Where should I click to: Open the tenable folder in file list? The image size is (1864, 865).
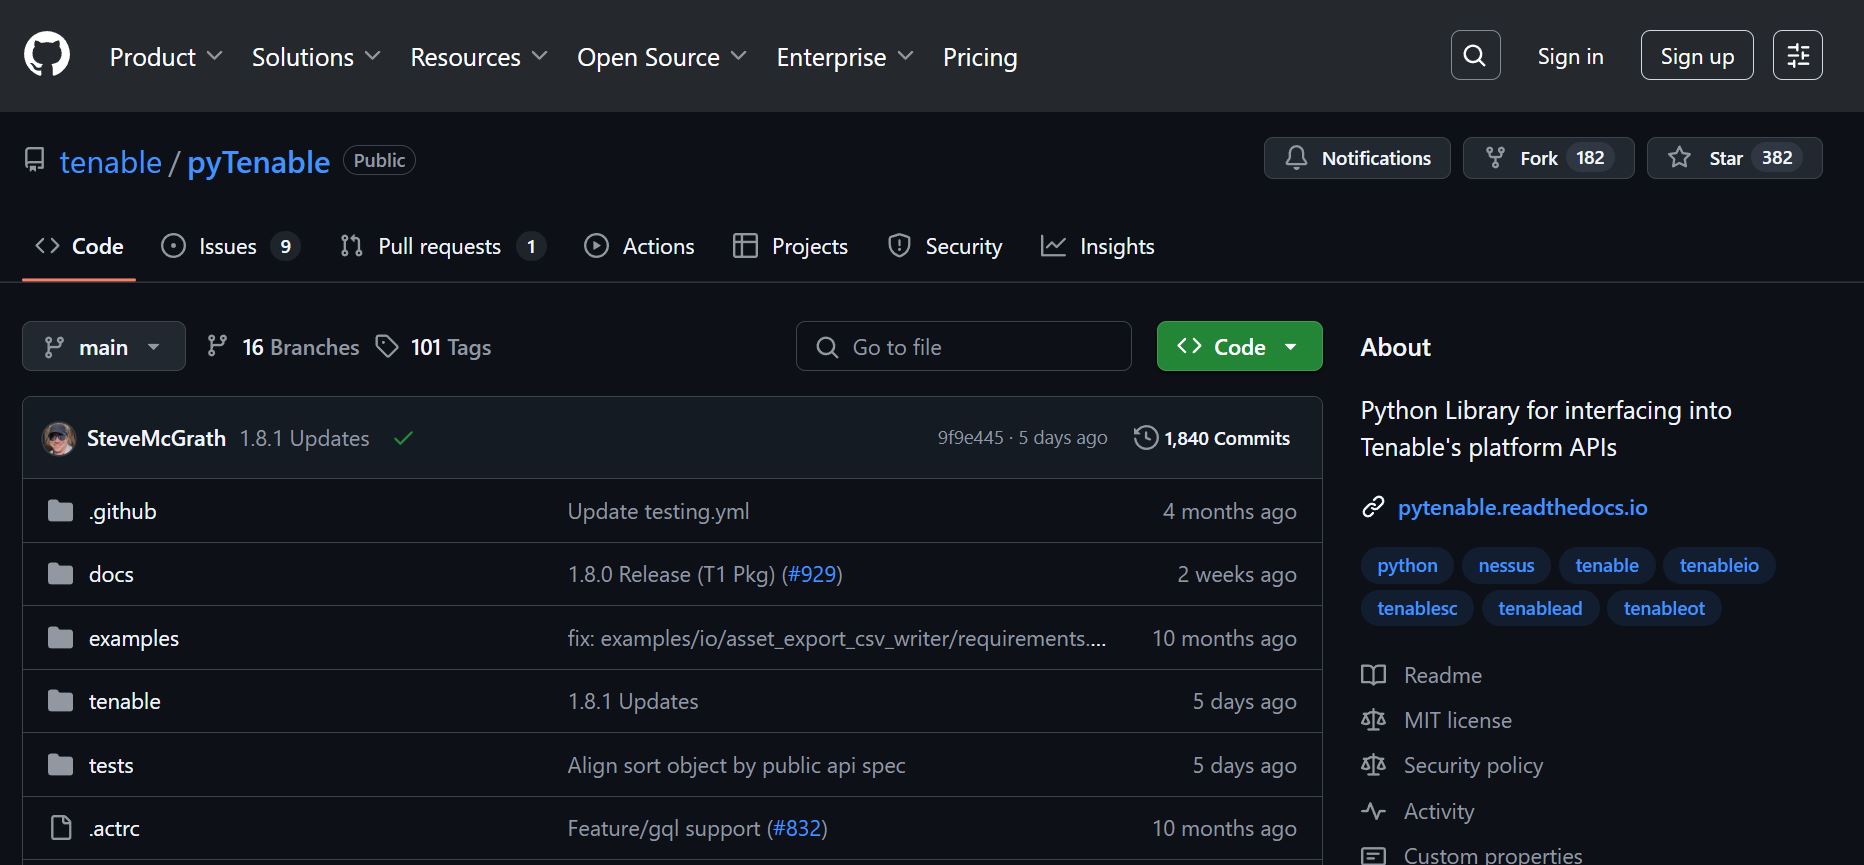pyautogui.click(x=125, y=701)
